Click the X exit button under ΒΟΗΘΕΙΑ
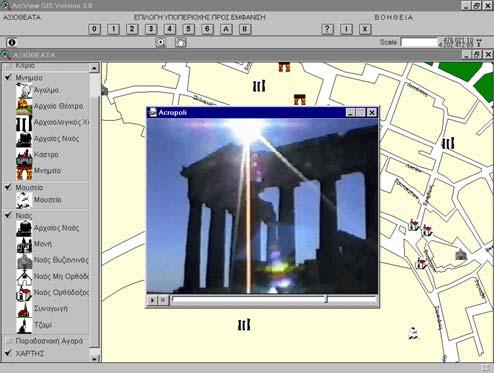This screenshot has width=494, height=373. point(365,29)
